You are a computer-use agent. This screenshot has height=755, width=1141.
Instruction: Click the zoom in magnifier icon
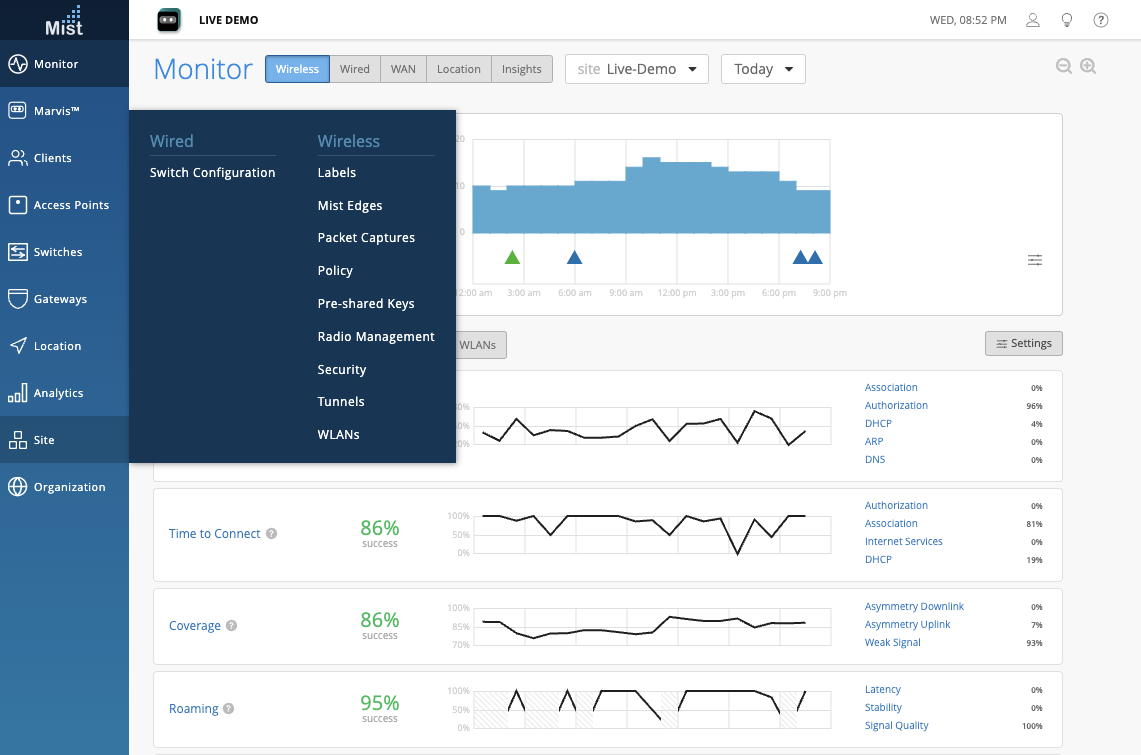(x=1088, y=67)
